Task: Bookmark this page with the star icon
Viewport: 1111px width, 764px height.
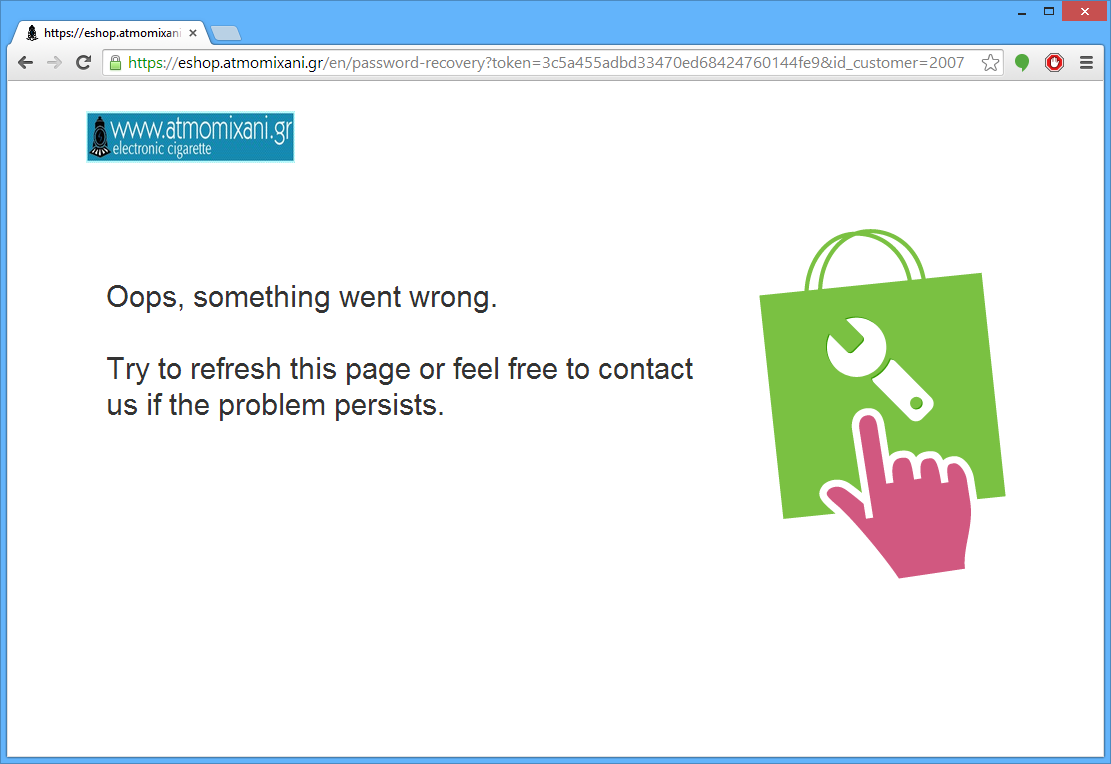Action: pyautogui.click(x=991, y=62)
